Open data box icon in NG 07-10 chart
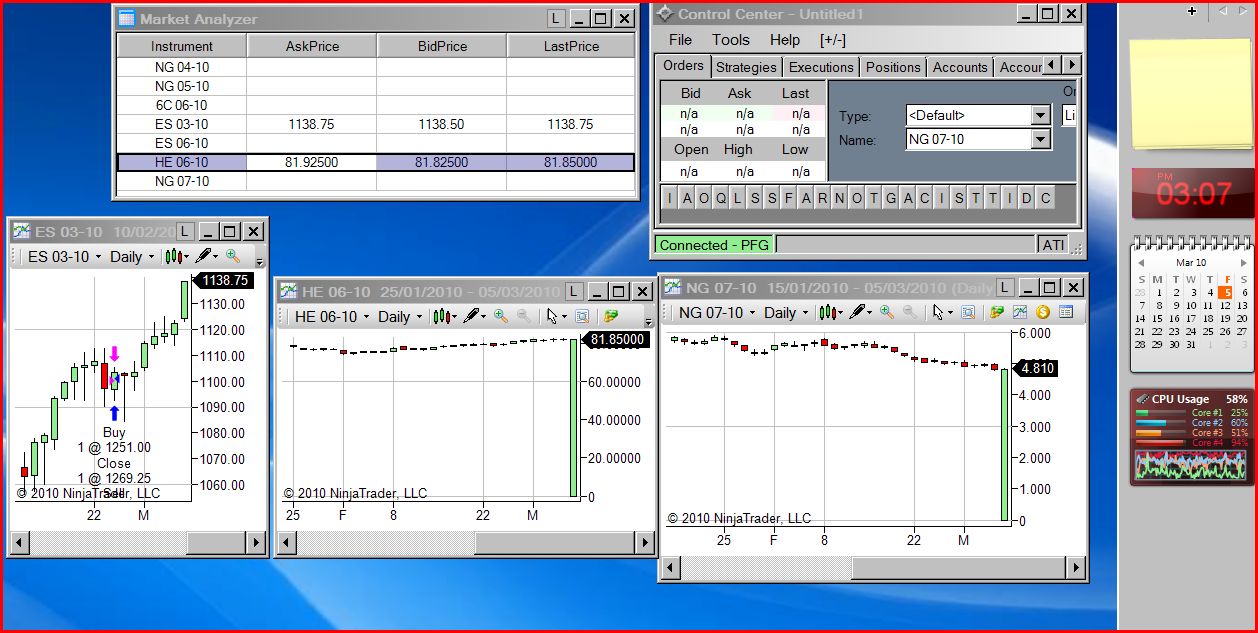The image size is (1258, 633). coord(968,312)
